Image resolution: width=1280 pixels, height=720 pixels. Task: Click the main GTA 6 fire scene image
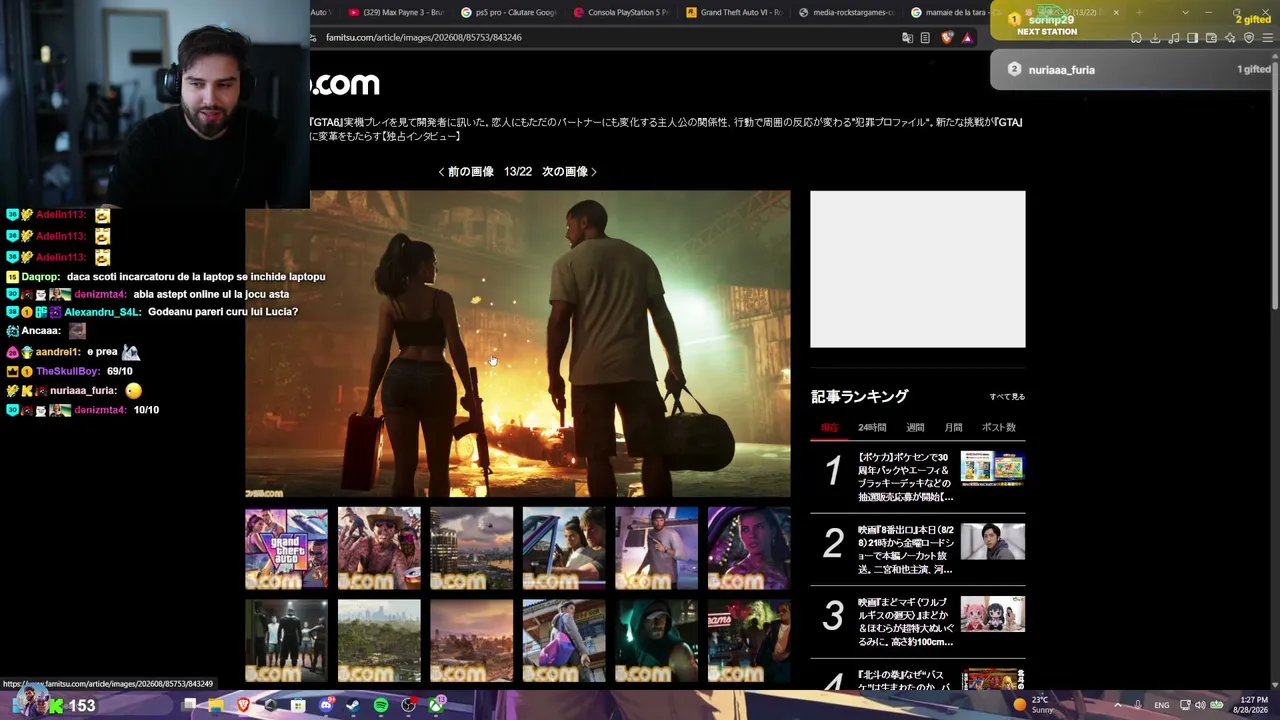click(517, 343)
